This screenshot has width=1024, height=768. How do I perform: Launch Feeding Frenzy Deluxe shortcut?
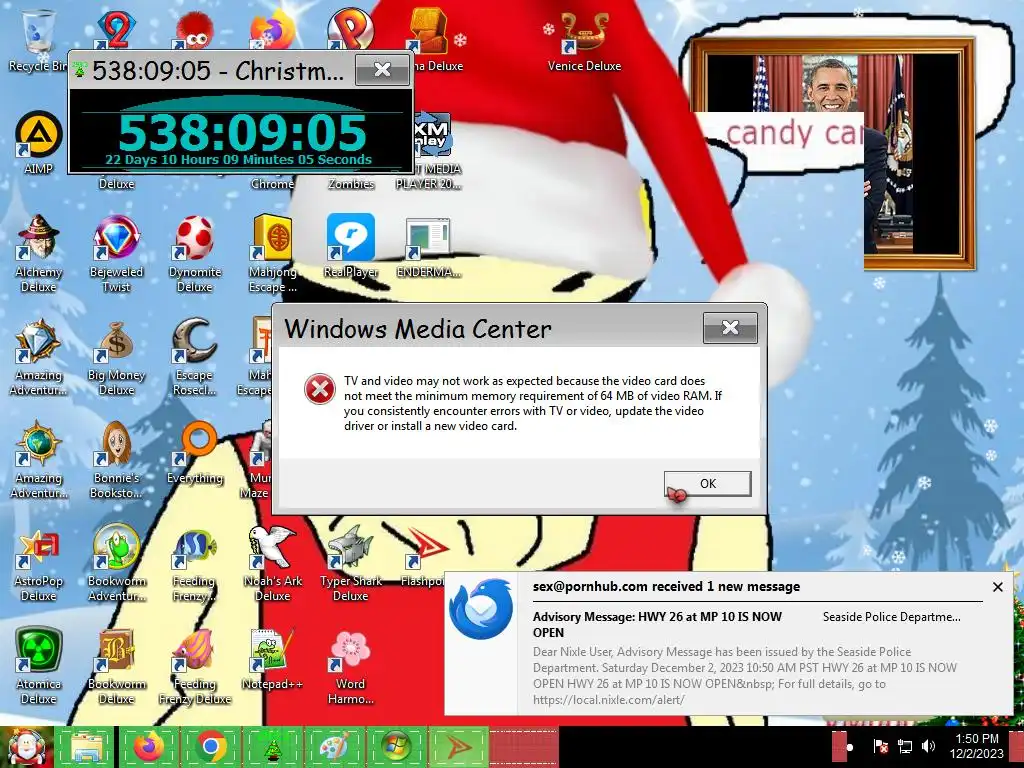(195, 666)
